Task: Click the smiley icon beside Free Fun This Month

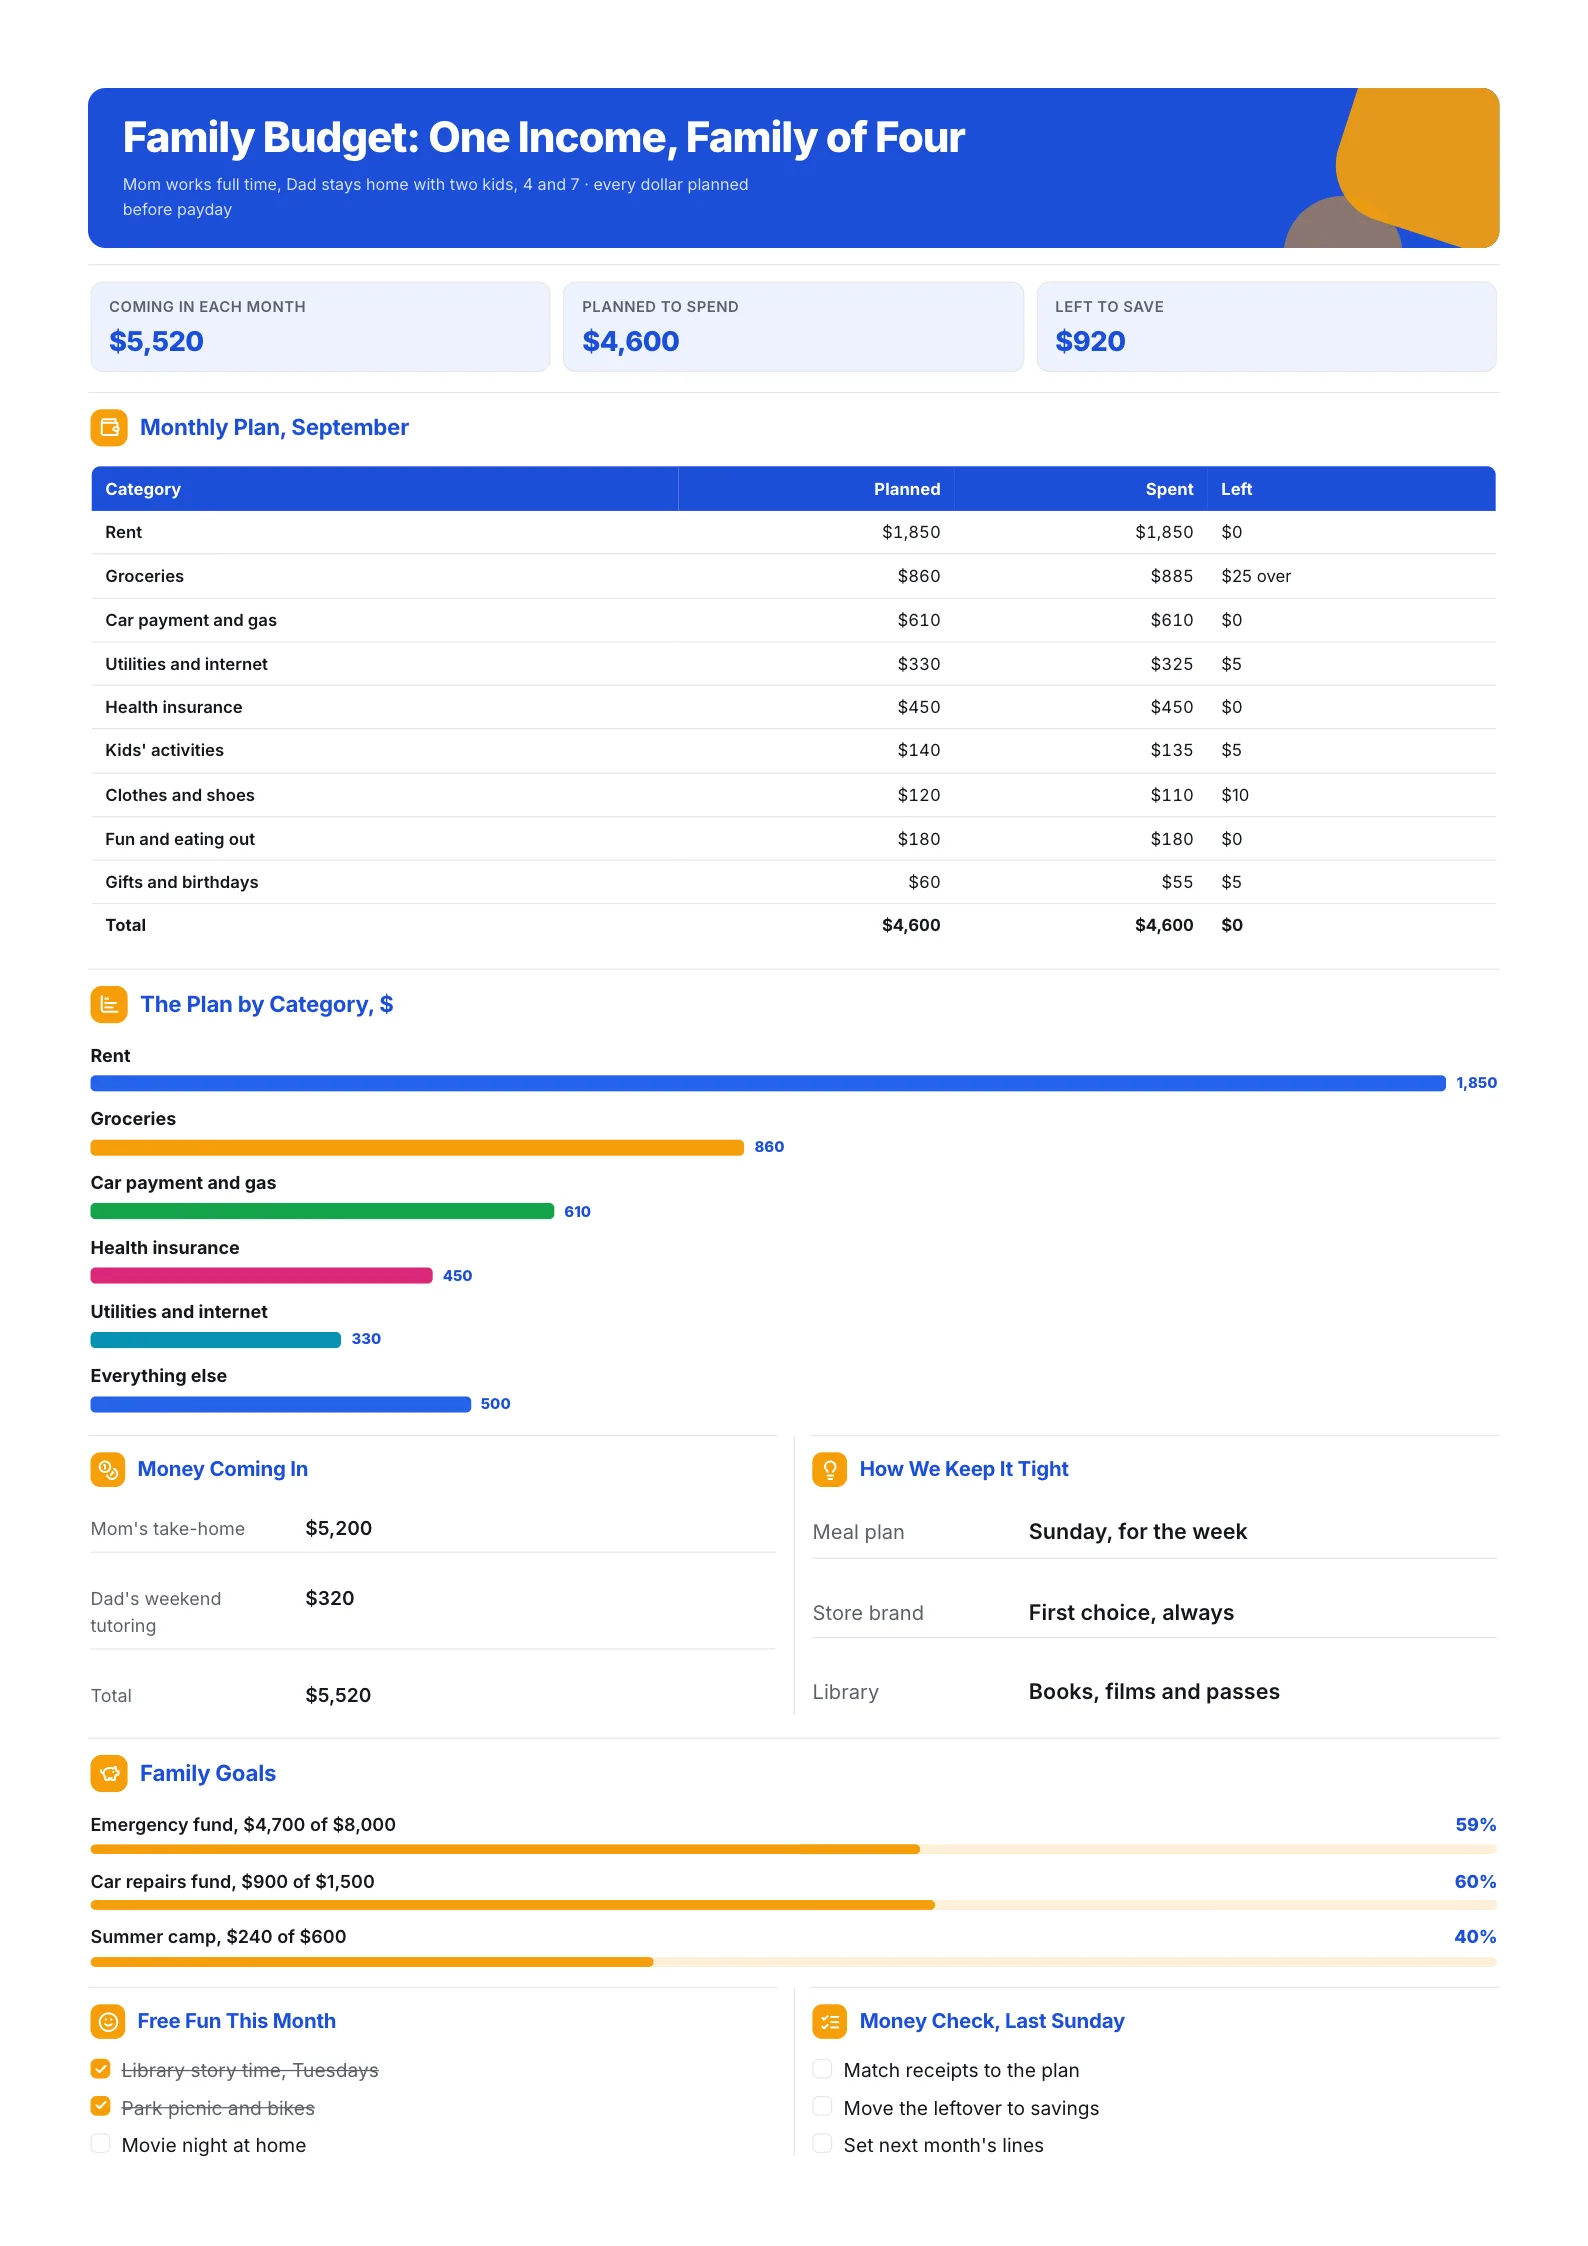Action: (x=108, y=2021)
